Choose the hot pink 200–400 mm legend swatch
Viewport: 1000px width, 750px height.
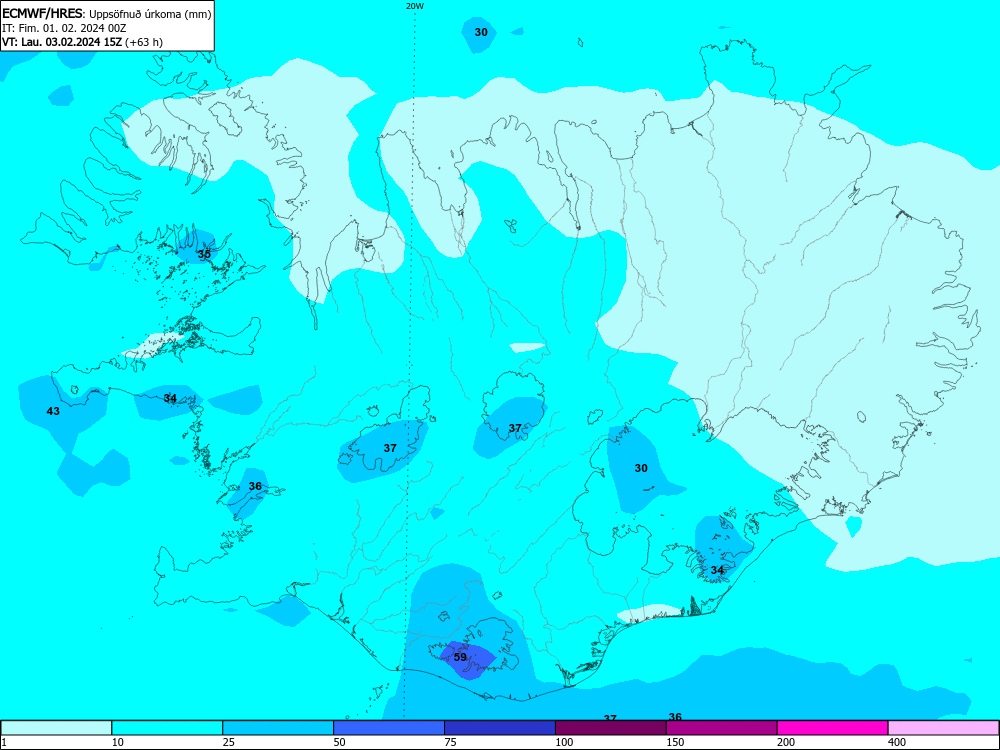coord(833,728)
